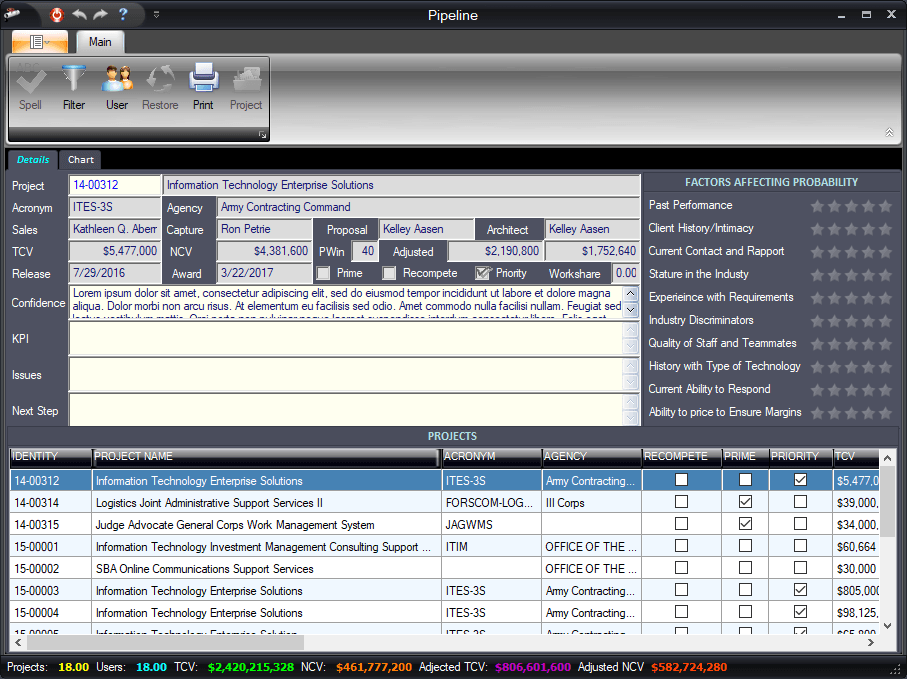Sort by the PROJECT NAME column header

(x=265, y=457)
